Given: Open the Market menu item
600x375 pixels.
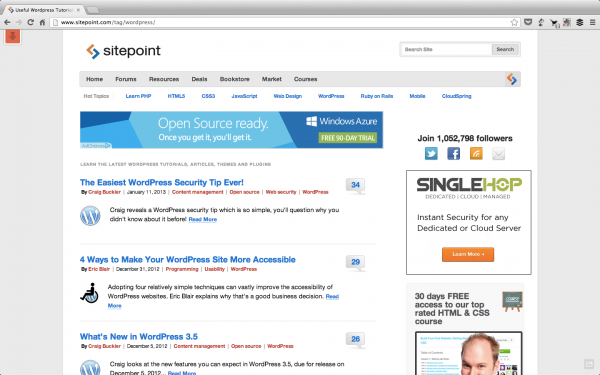Looking at the screenshot, I should [272, 79].
